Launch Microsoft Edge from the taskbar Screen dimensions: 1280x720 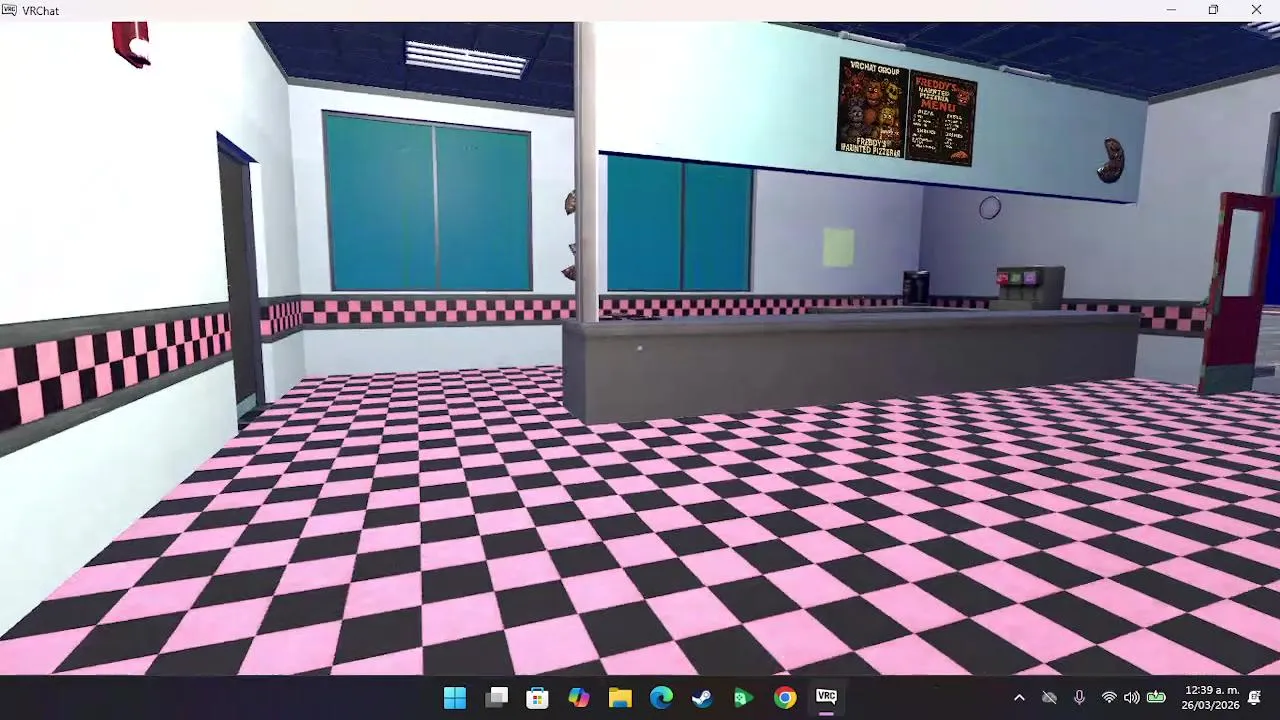pyautogui.click(x=661, y=697)
